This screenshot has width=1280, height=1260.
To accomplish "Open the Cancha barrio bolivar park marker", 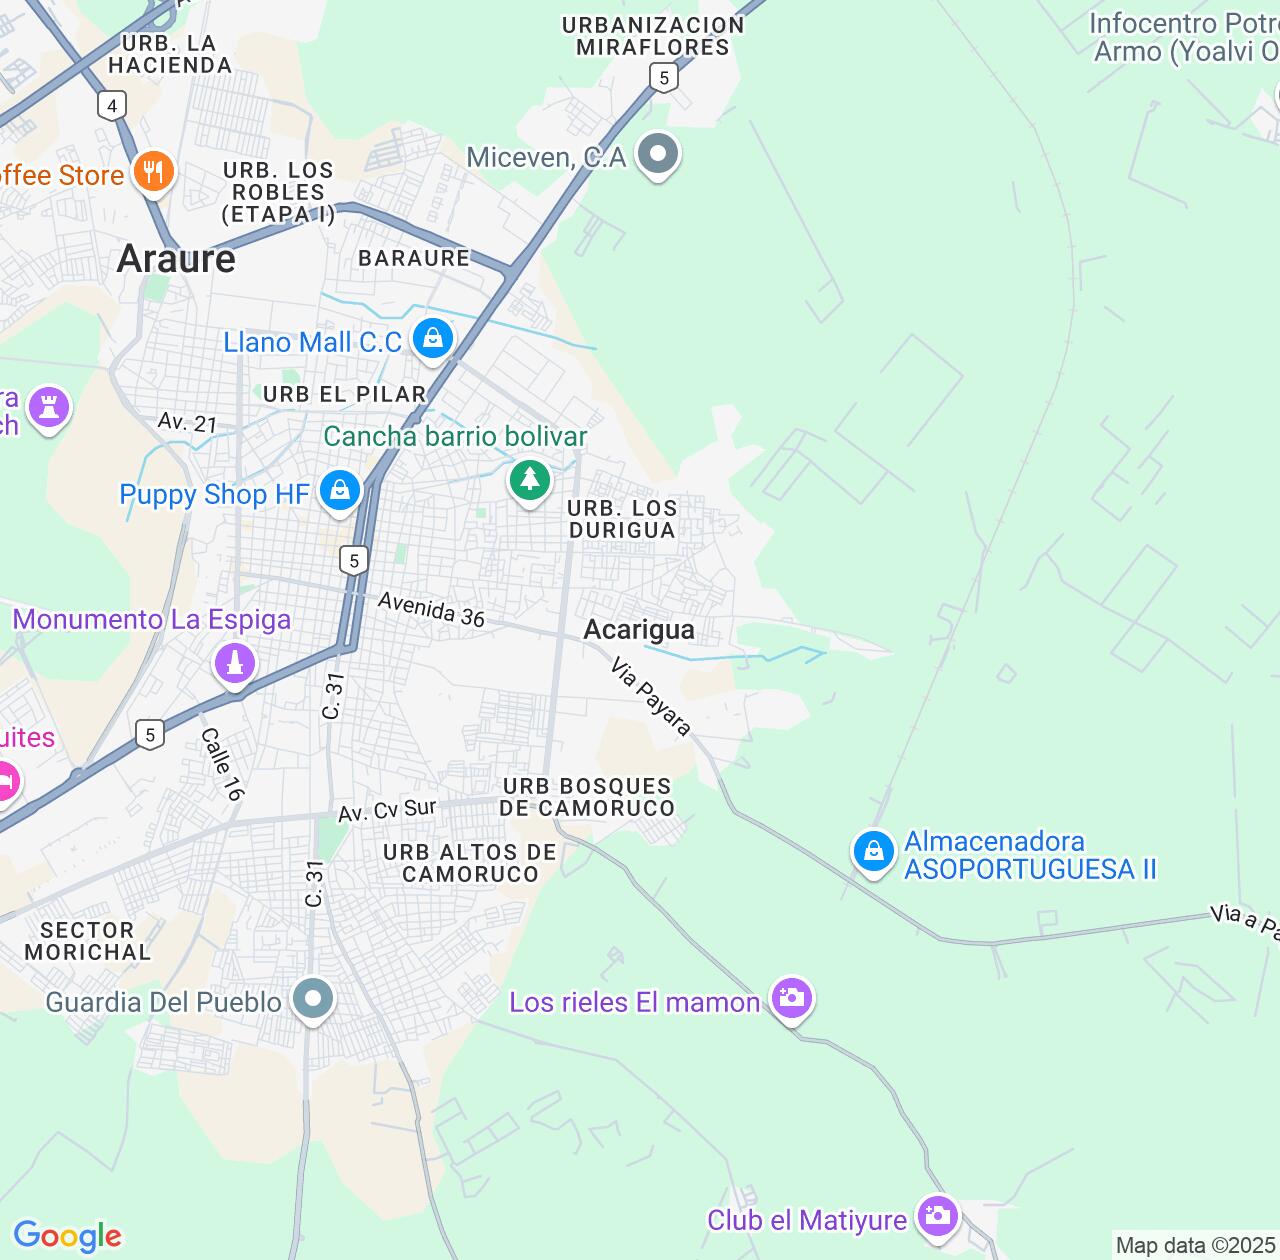I will click(x=530, y=481).
